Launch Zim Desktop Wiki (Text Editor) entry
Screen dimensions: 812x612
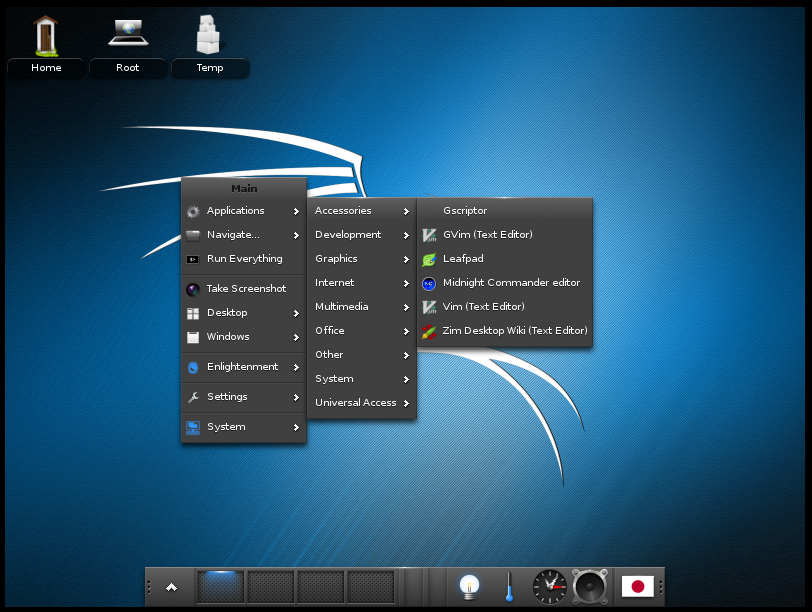(x=505, y=331)
